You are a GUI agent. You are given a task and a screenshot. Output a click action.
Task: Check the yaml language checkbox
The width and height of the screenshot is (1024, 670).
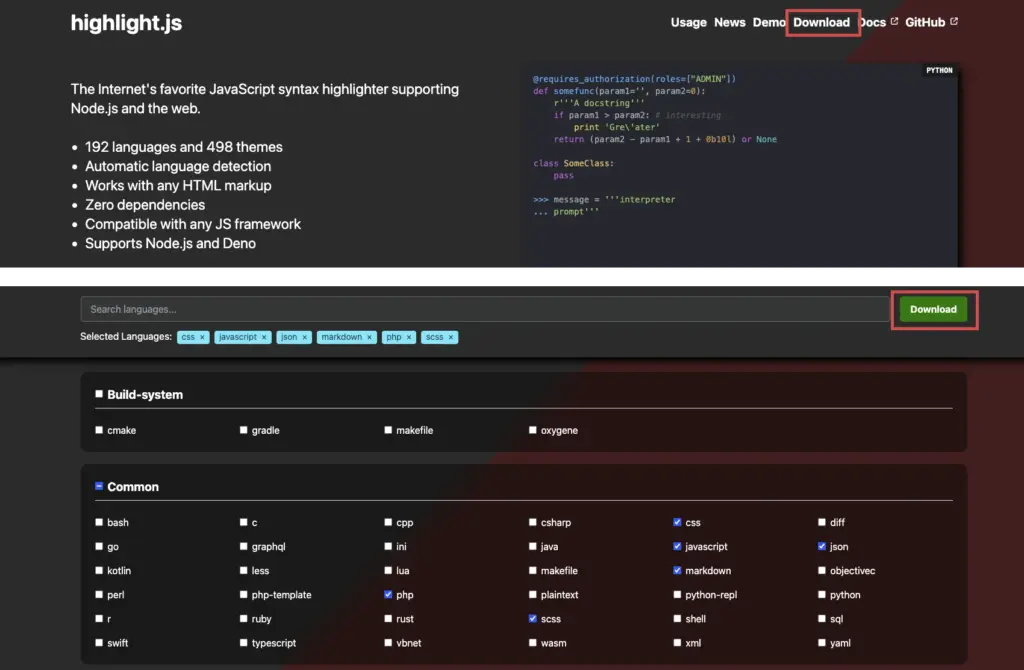coord(822,643)
